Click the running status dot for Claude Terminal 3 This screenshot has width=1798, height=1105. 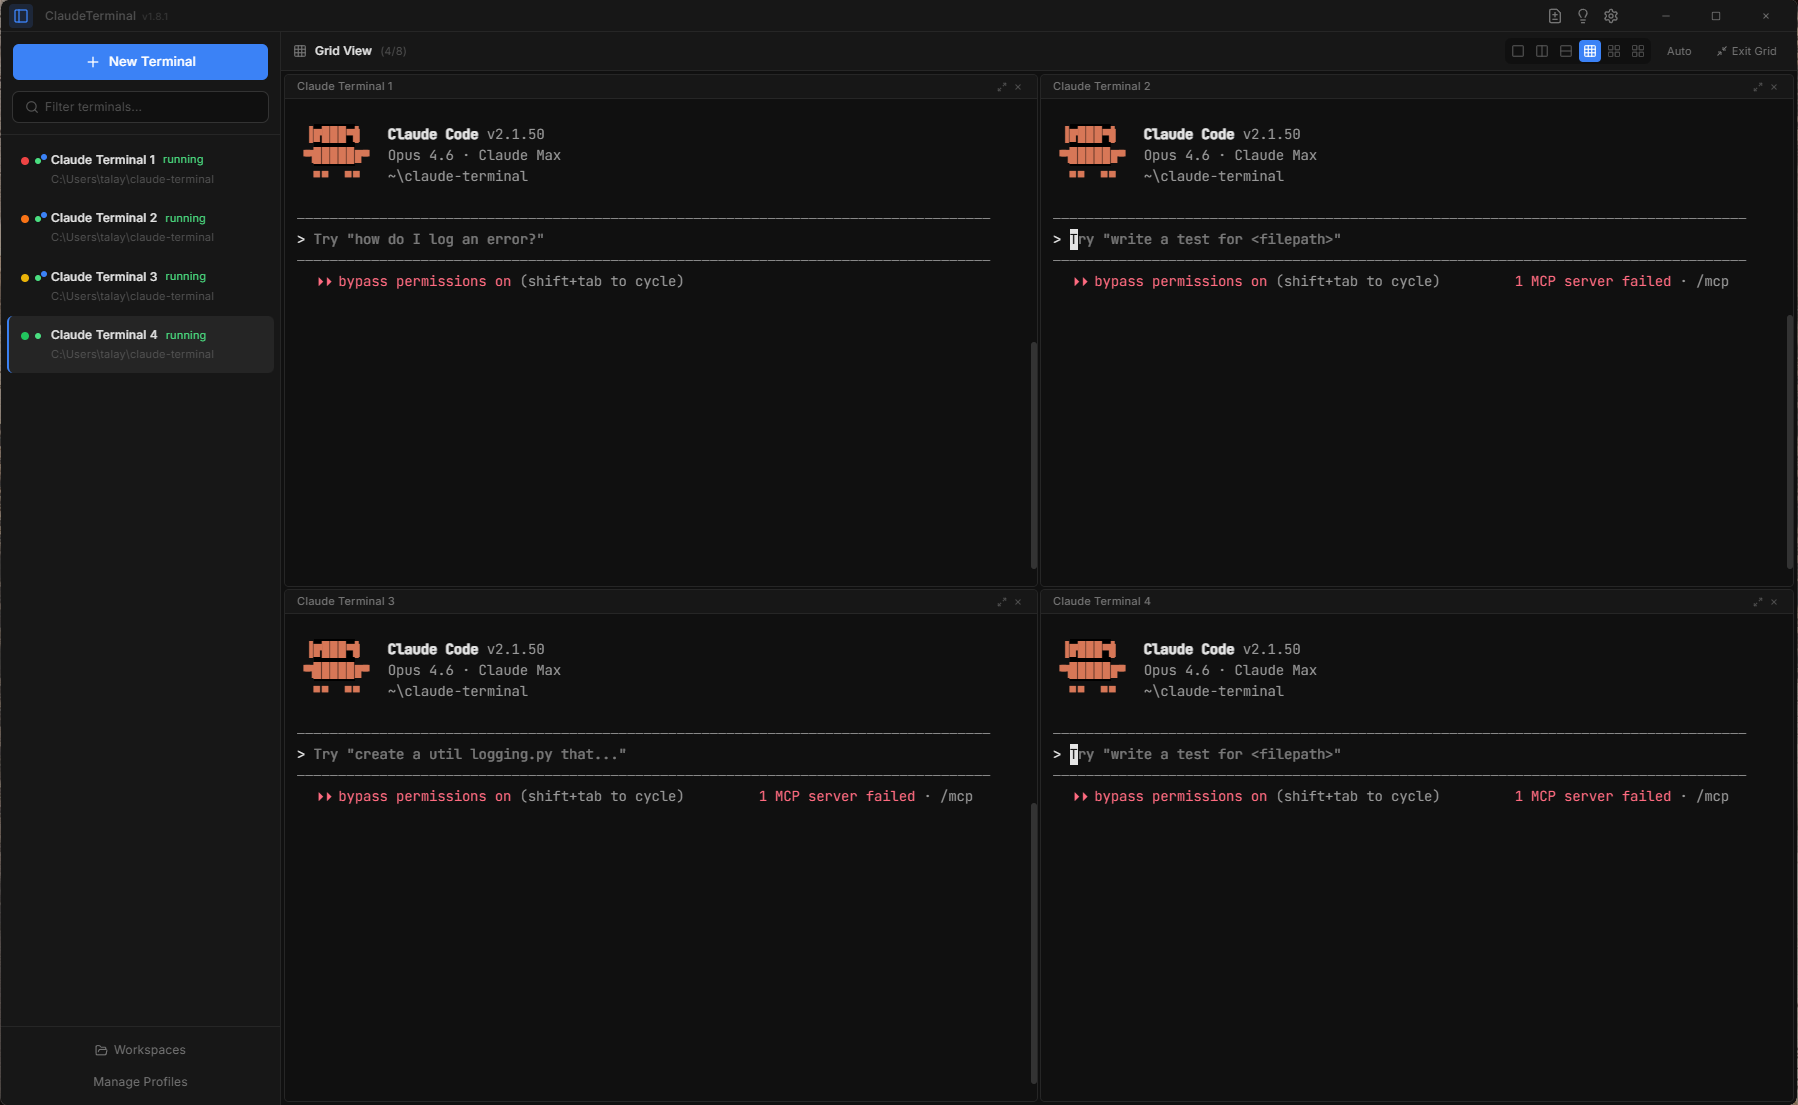point(23,277)
